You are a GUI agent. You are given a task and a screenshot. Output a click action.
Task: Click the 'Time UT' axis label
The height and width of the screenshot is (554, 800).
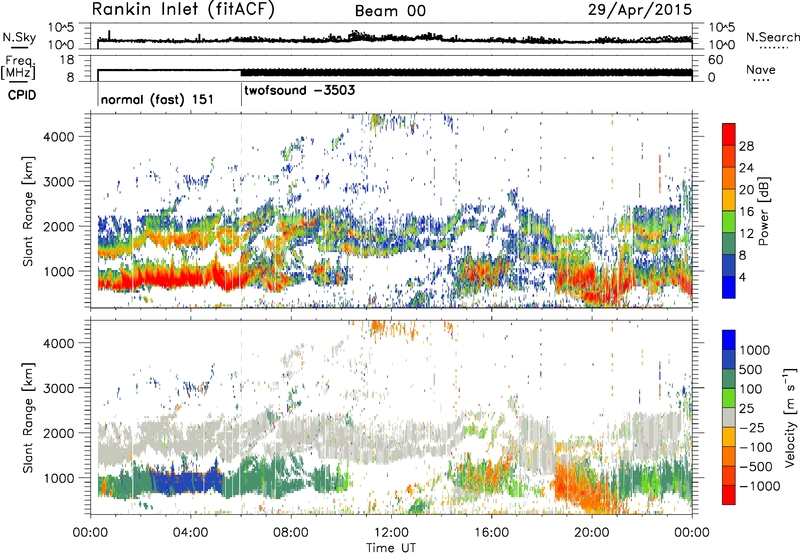coord(391,547)
